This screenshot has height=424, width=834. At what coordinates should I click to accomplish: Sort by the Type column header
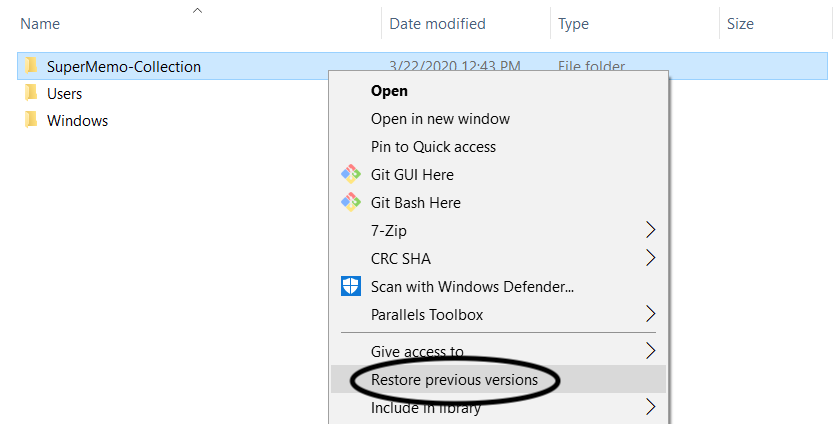tap(573, 24)
